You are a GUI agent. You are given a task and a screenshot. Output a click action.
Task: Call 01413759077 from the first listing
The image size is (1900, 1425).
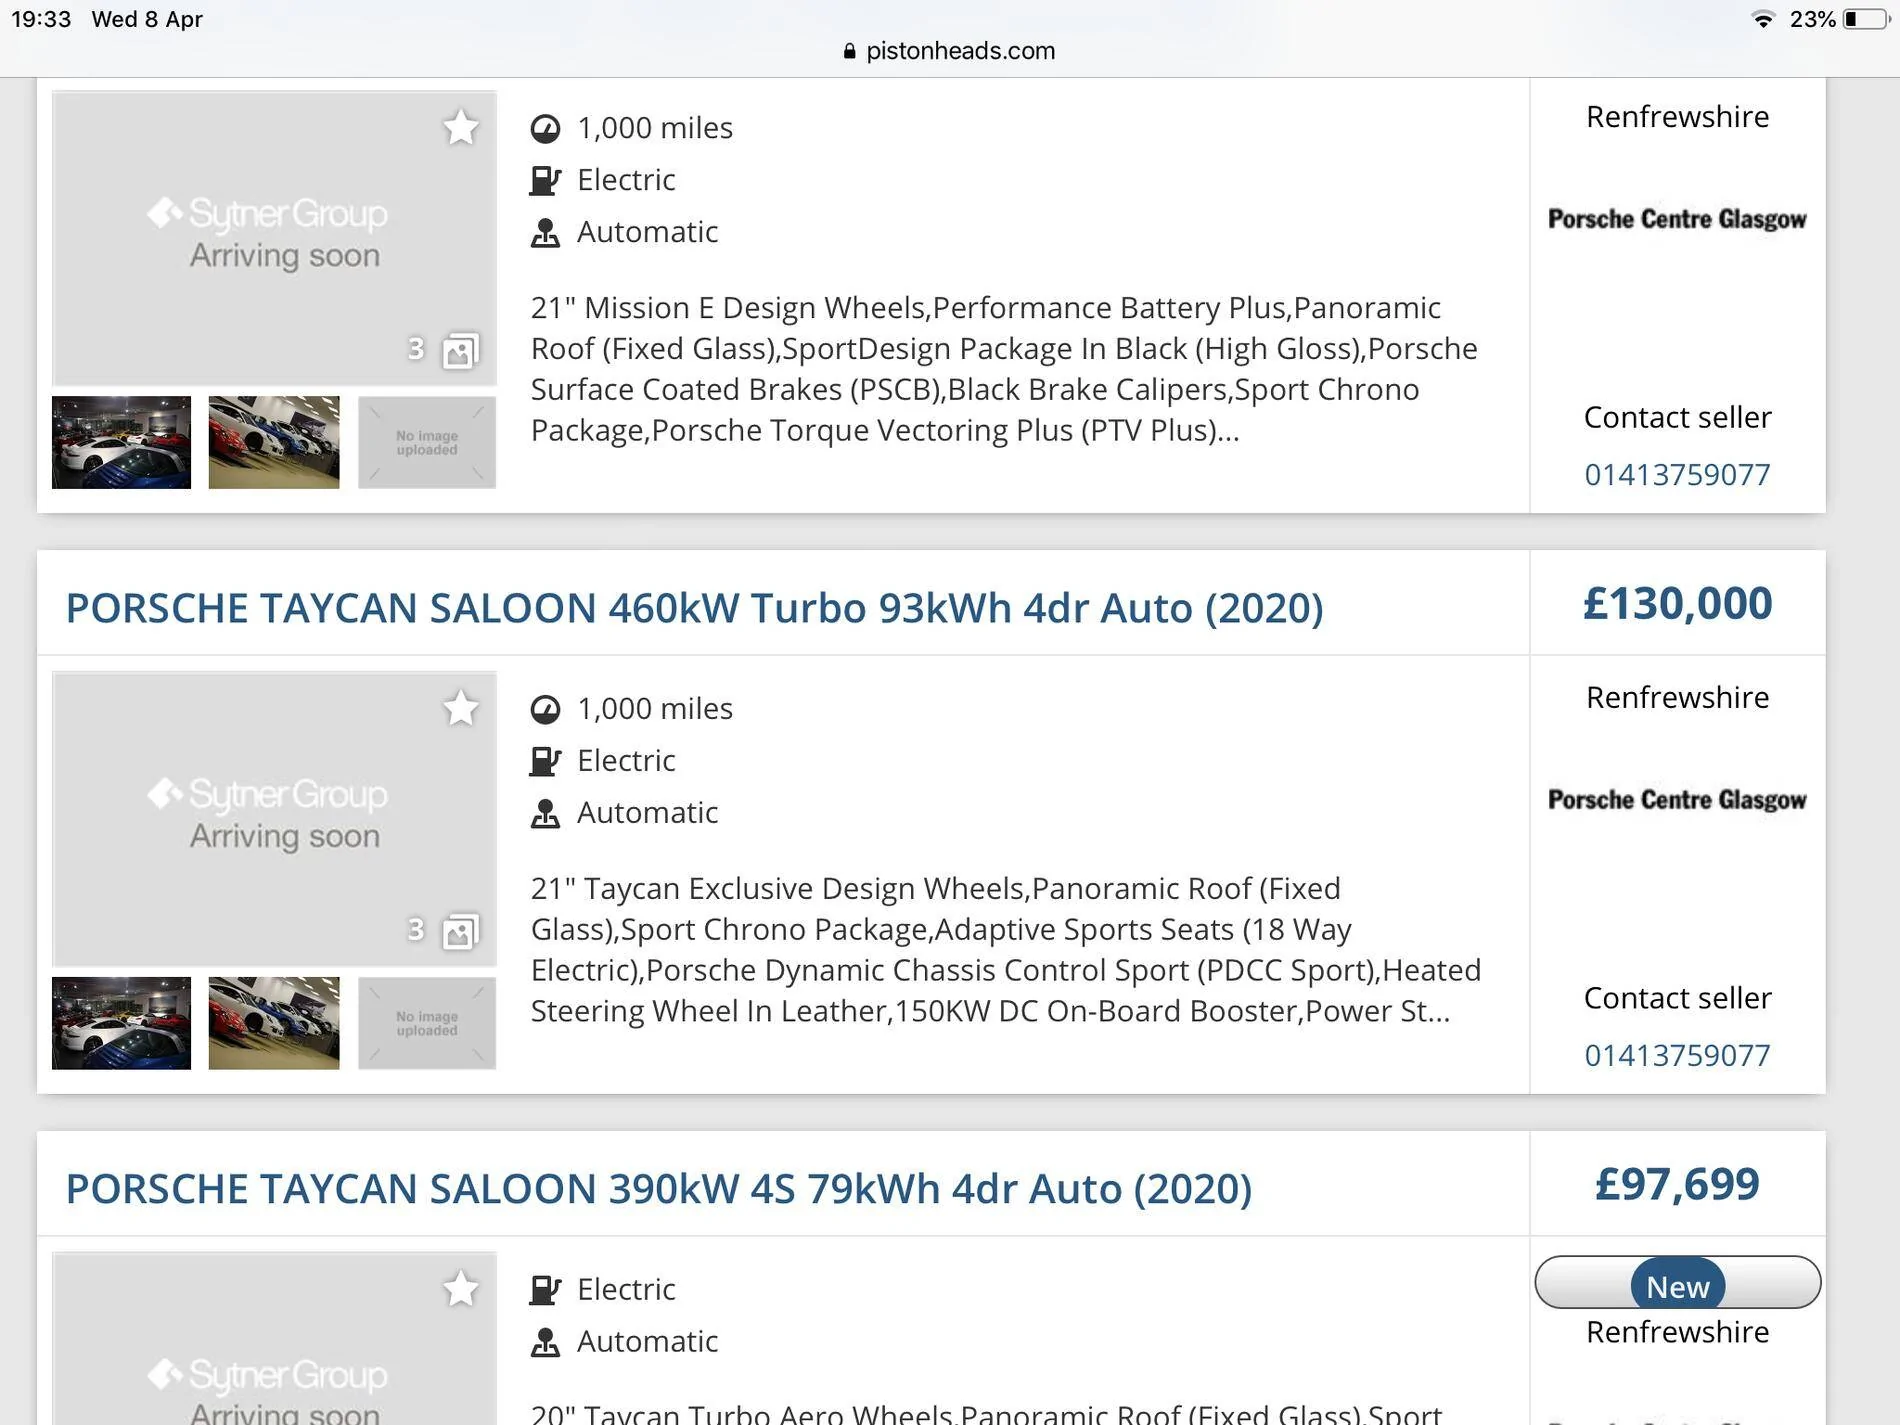[1677, 474]
